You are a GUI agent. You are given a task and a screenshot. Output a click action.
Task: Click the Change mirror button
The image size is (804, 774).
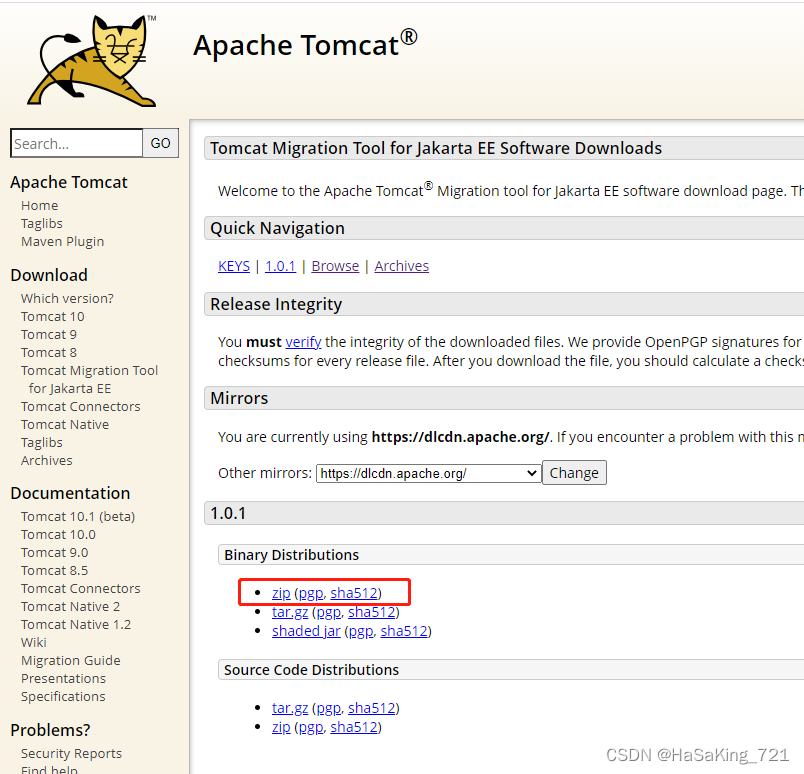pyautogui.click(x=574, y=472)
